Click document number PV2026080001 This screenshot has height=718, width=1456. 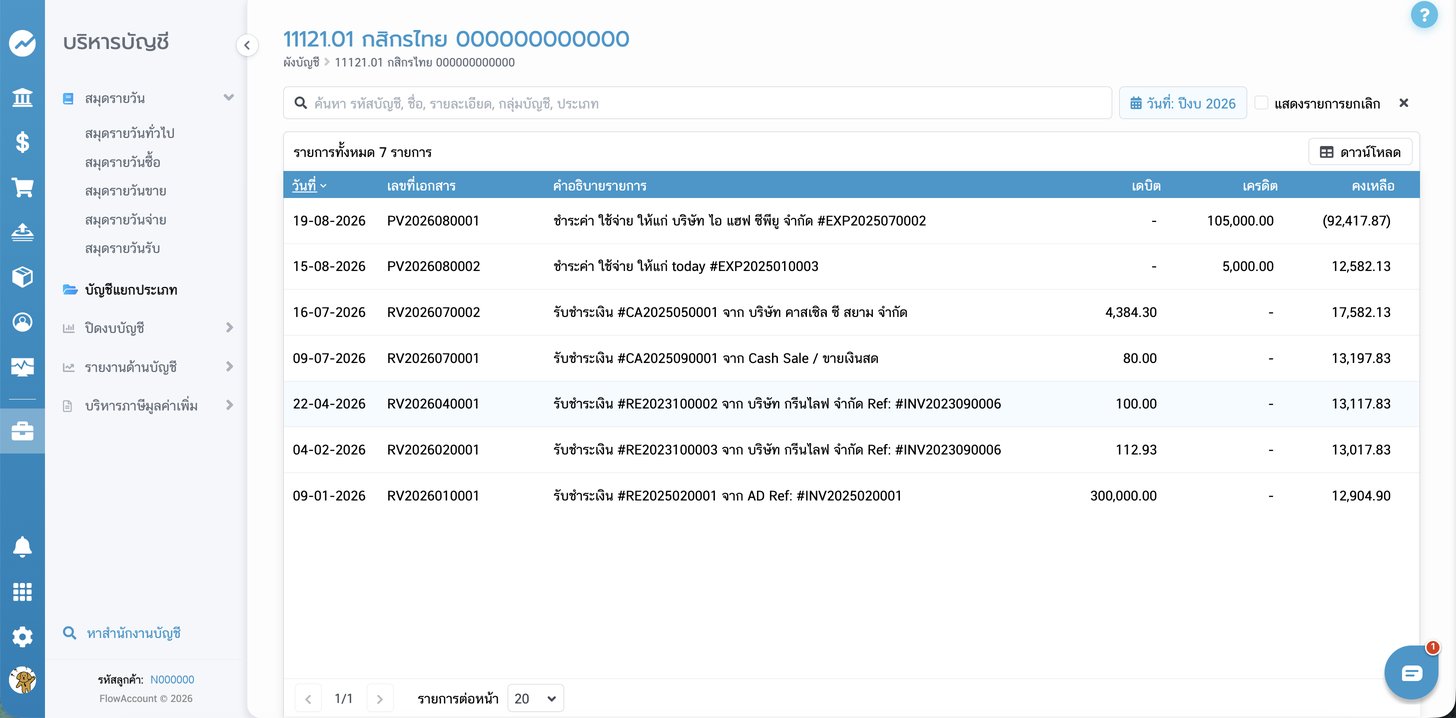pos(433,221)
